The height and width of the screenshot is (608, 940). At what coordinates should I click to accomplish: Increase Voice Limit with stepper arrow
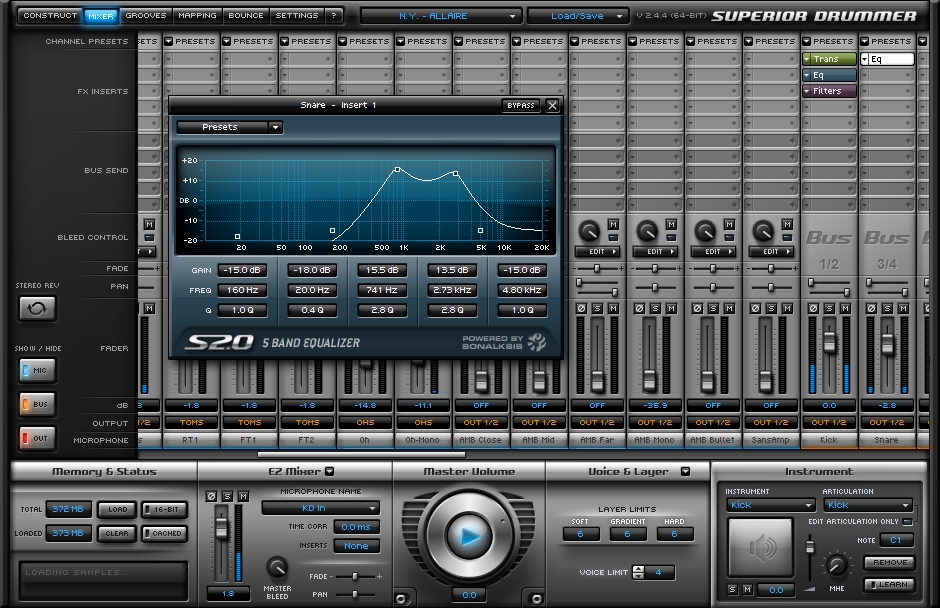638,568
